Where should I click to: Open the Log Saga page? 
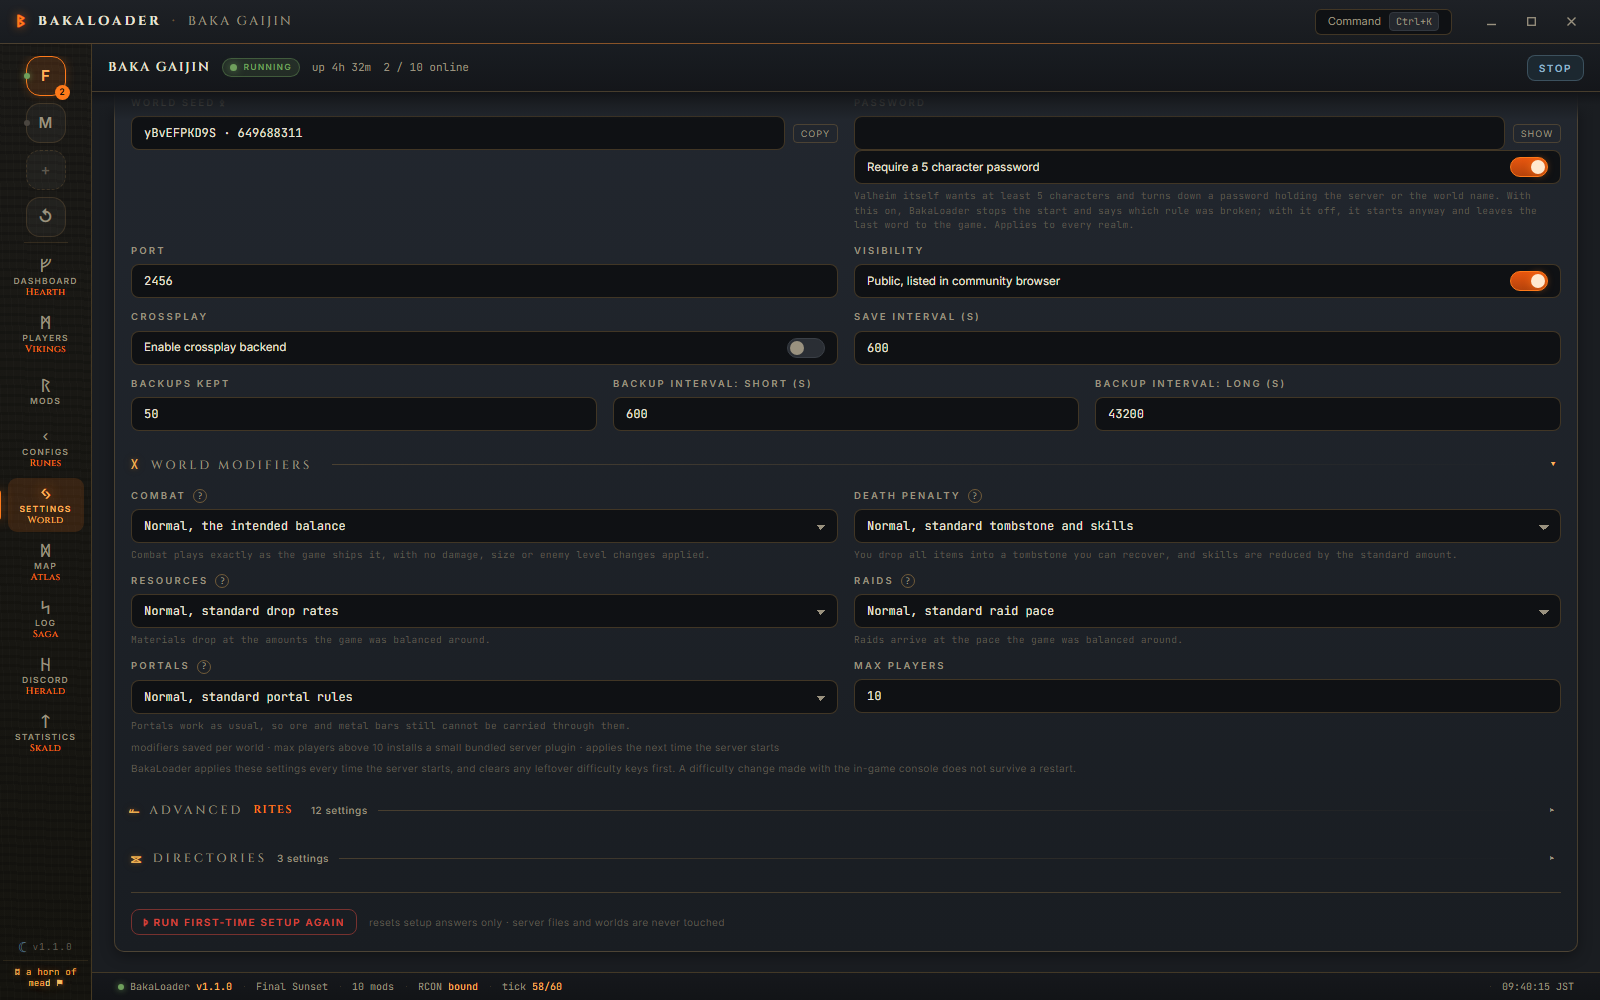tap(45, 619)
